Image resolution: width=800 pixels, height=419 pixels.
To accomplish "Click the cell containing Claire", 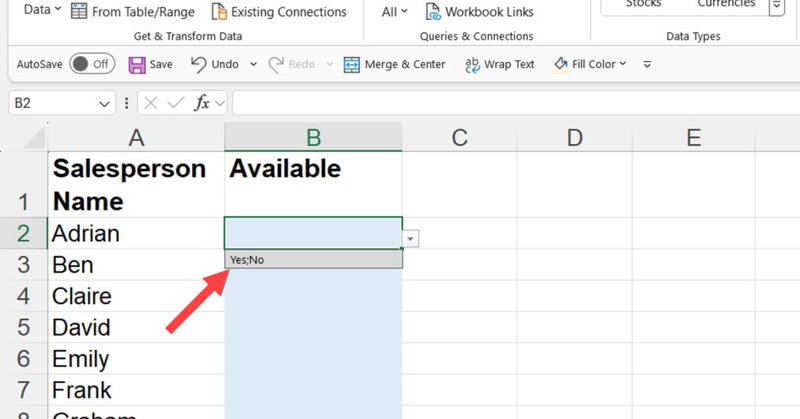I will click(x=136, y=296).
